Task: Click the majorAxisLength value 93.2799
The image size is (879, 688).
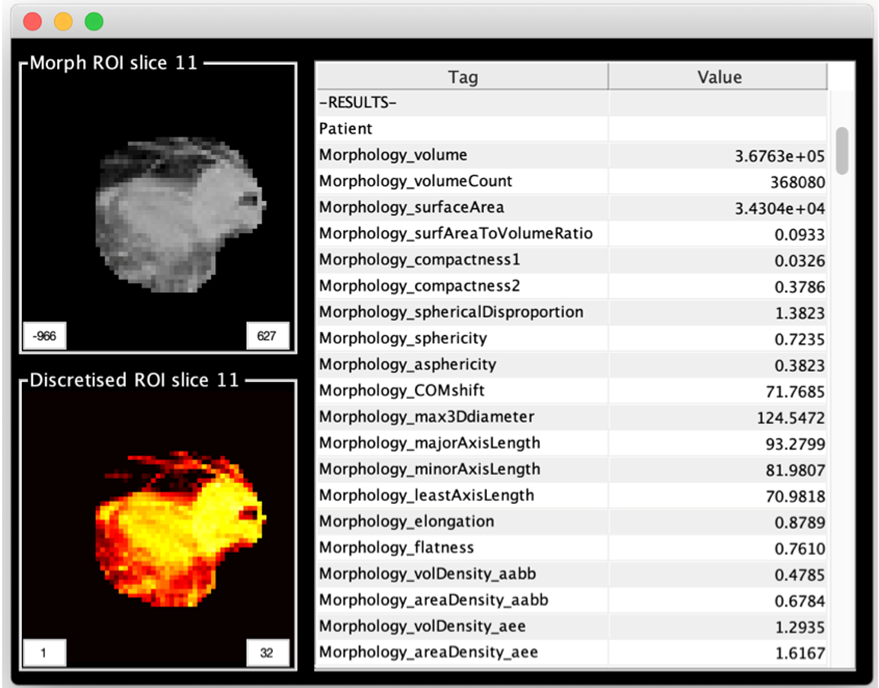Action: (x=795, y=444)
